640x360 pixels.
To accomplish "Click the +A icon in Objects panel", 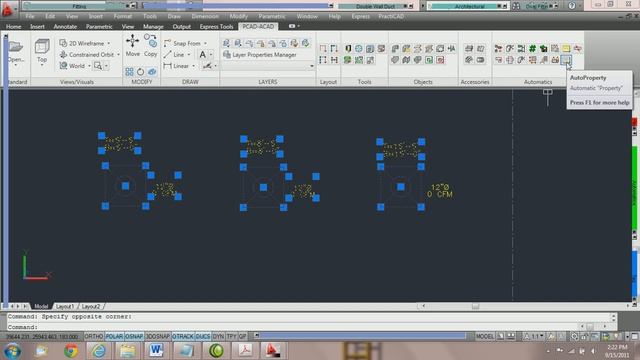I will (x=451, y=49).
